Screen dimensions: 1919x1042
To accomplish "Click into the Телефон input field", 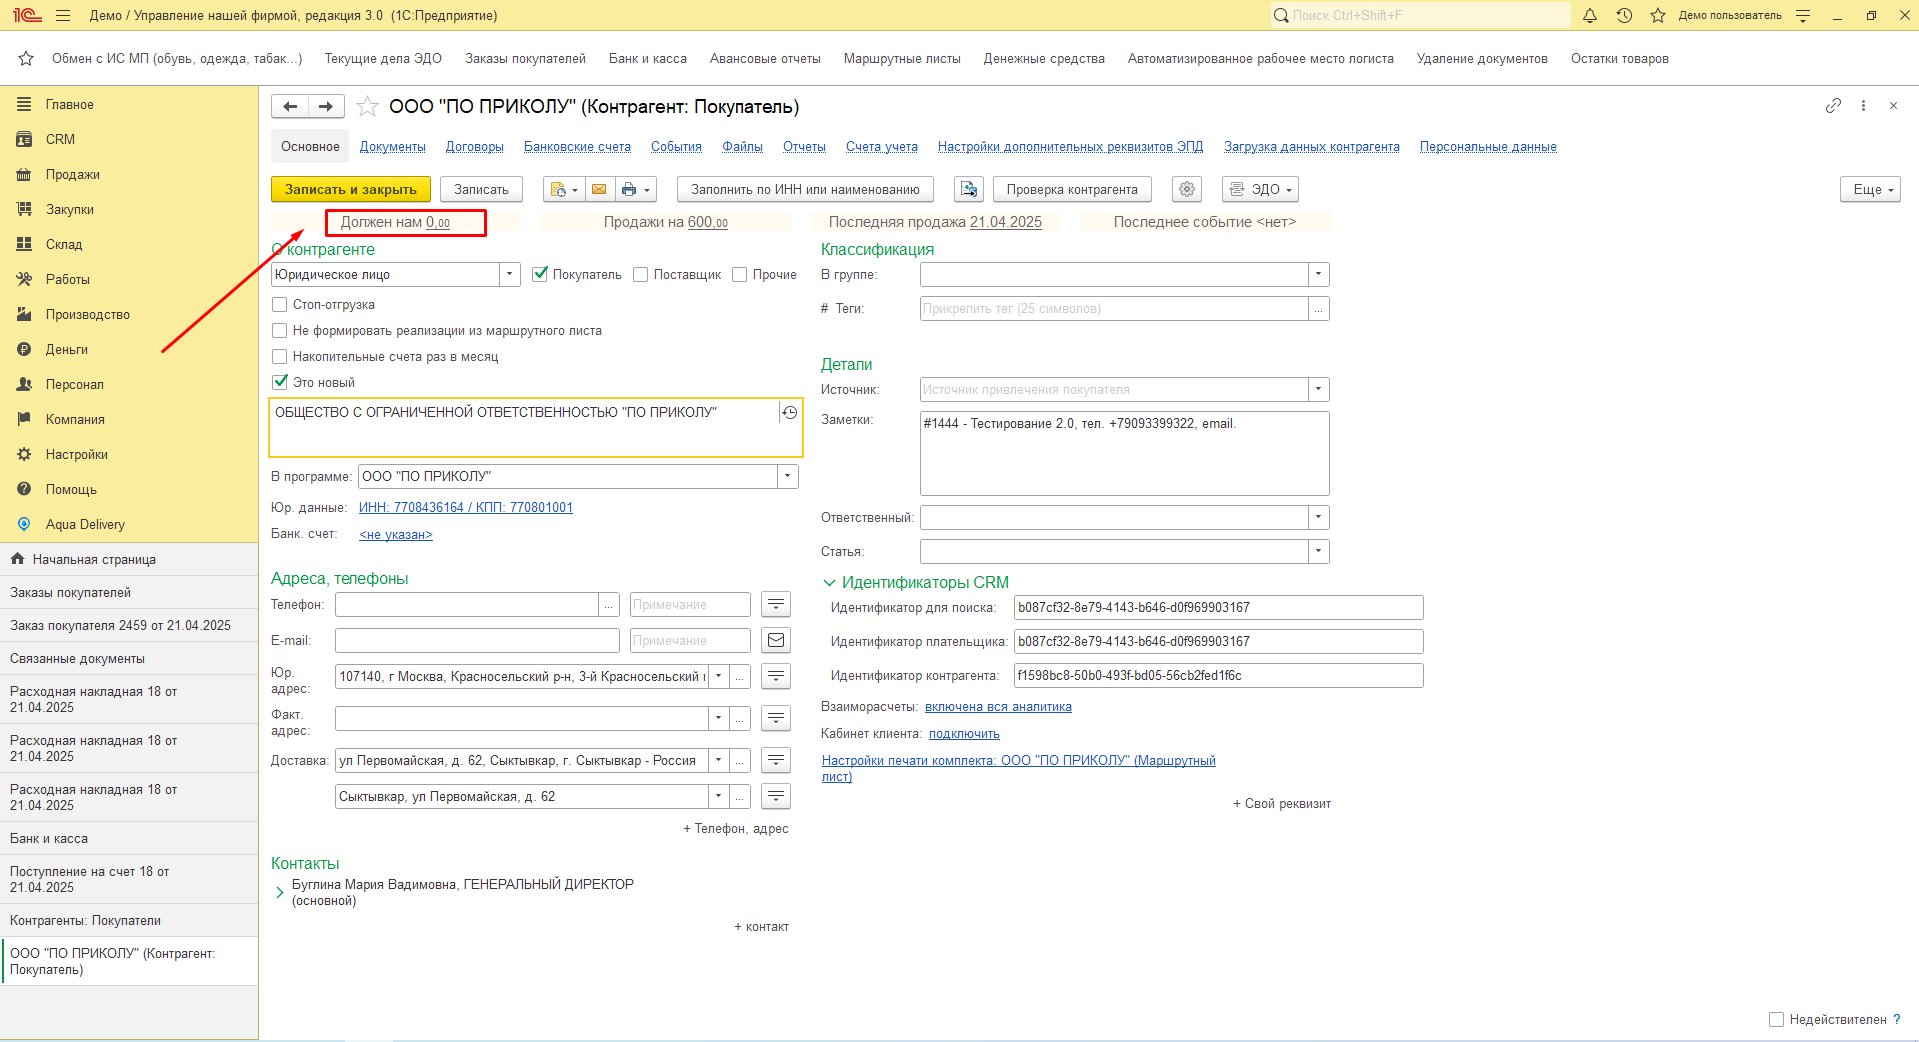I will pyautogui.click(x=467, y=604).
